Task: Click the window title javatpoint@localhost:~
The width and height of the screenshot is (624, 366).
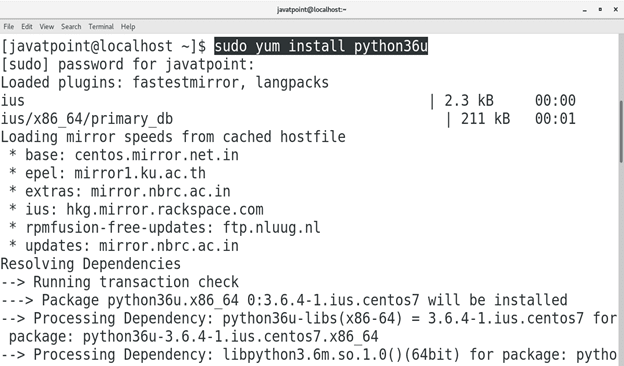Action: click(x=312, y=10)
